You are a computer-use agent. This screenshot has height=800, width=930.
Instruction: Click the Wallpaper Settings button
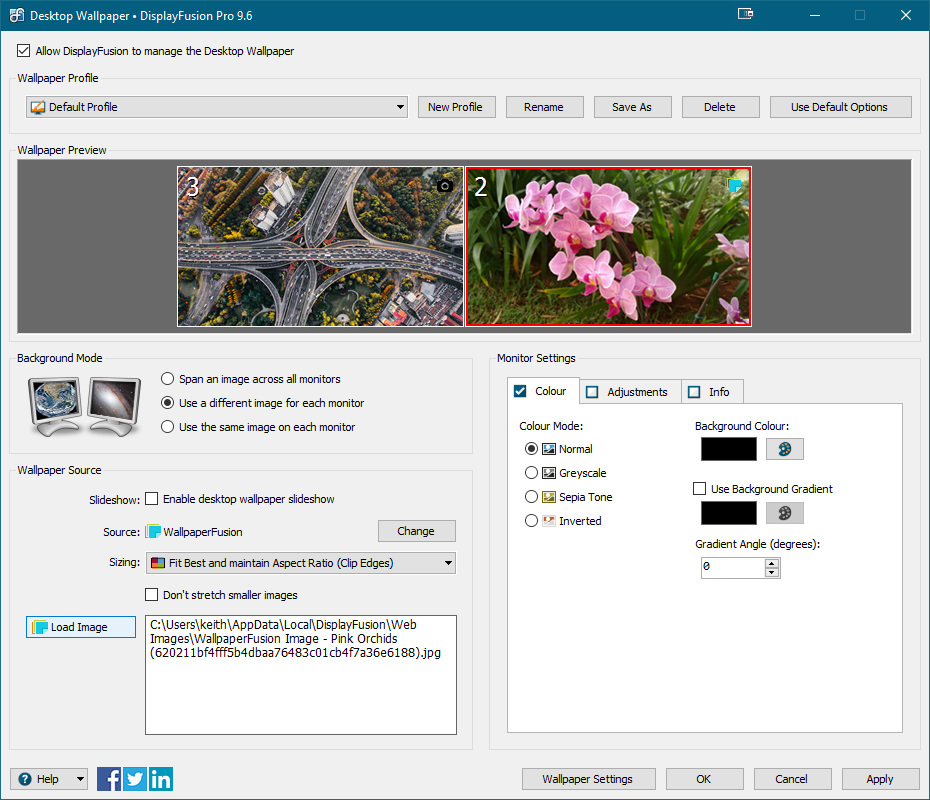(587, 779)
